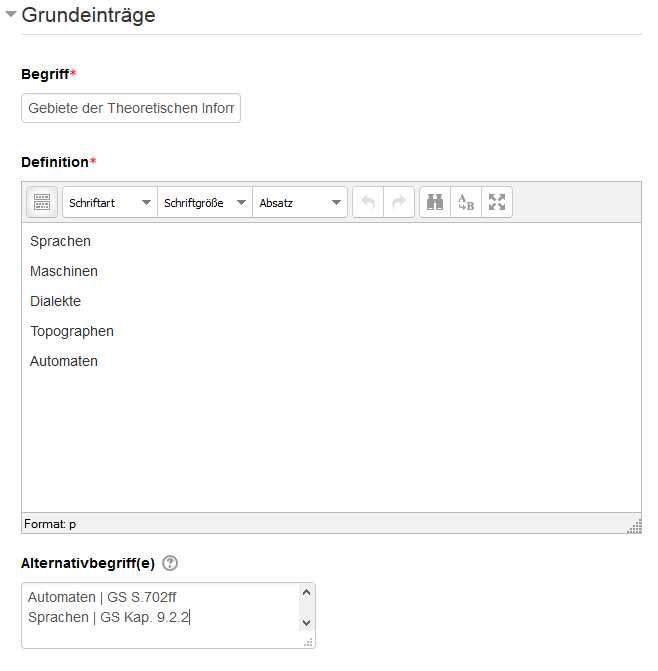Collapse the Grundeinträge section
The height and width of the screenshot is (671, 658).
(x=11, y=15)
